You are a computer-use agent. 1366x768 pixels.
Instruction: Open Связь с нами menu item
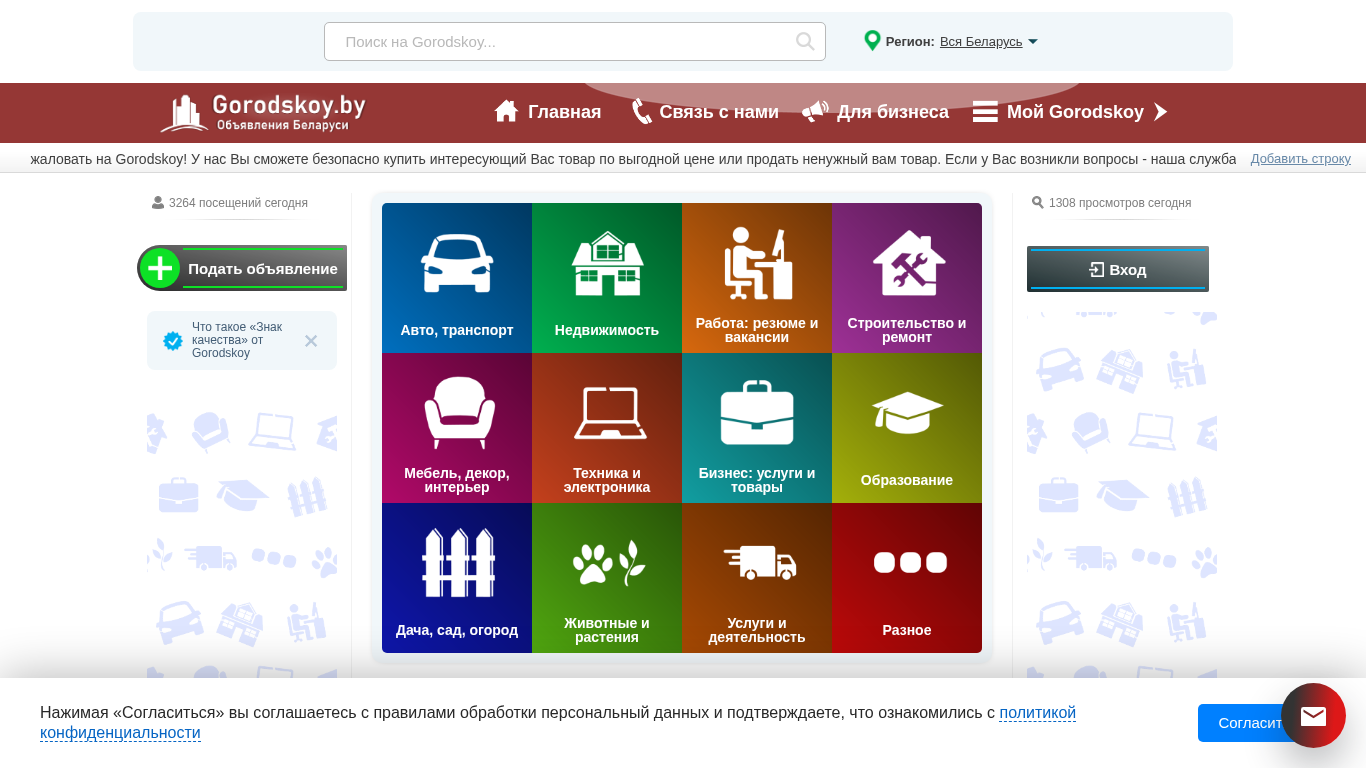coord(719,112)
